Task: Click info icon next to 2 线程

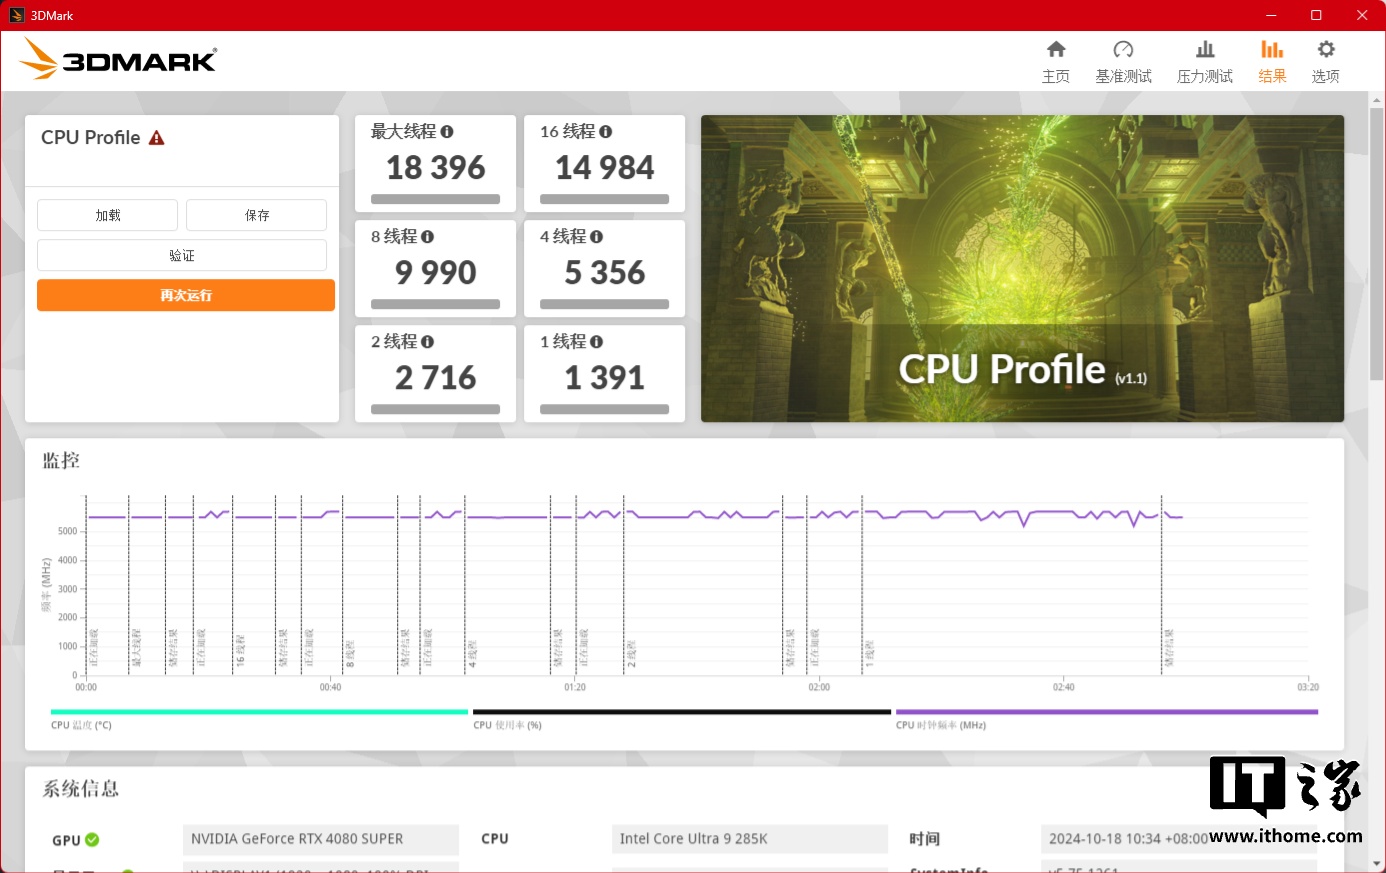Action: click(428, 342)
